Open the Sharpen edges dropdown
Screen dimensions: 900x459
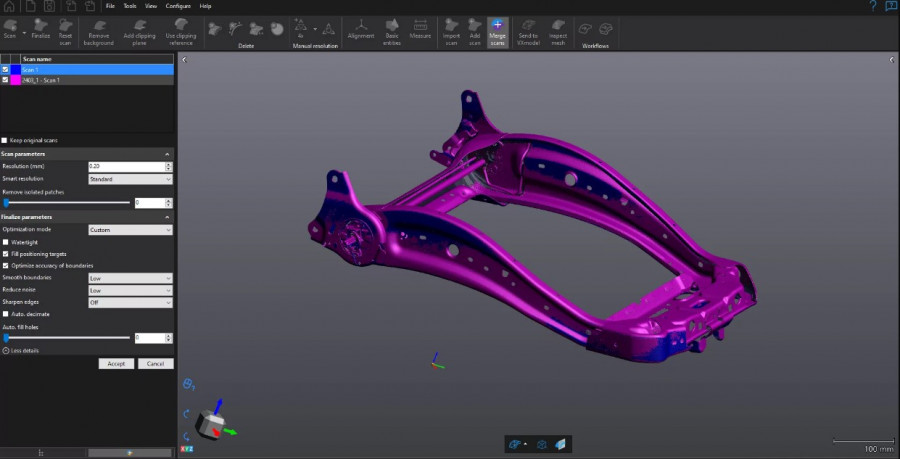click(130, 302)
